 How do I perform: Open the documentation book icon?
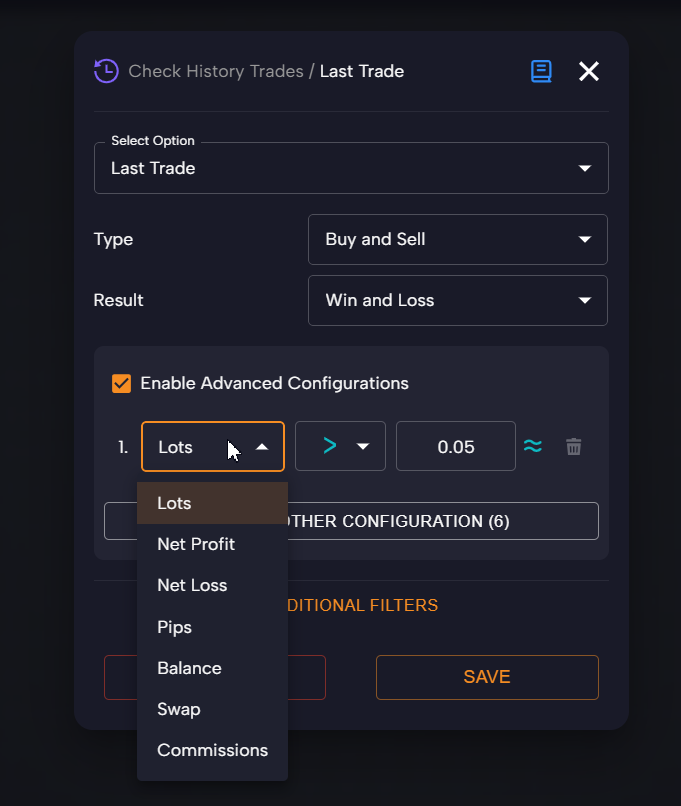pos(541,71)
